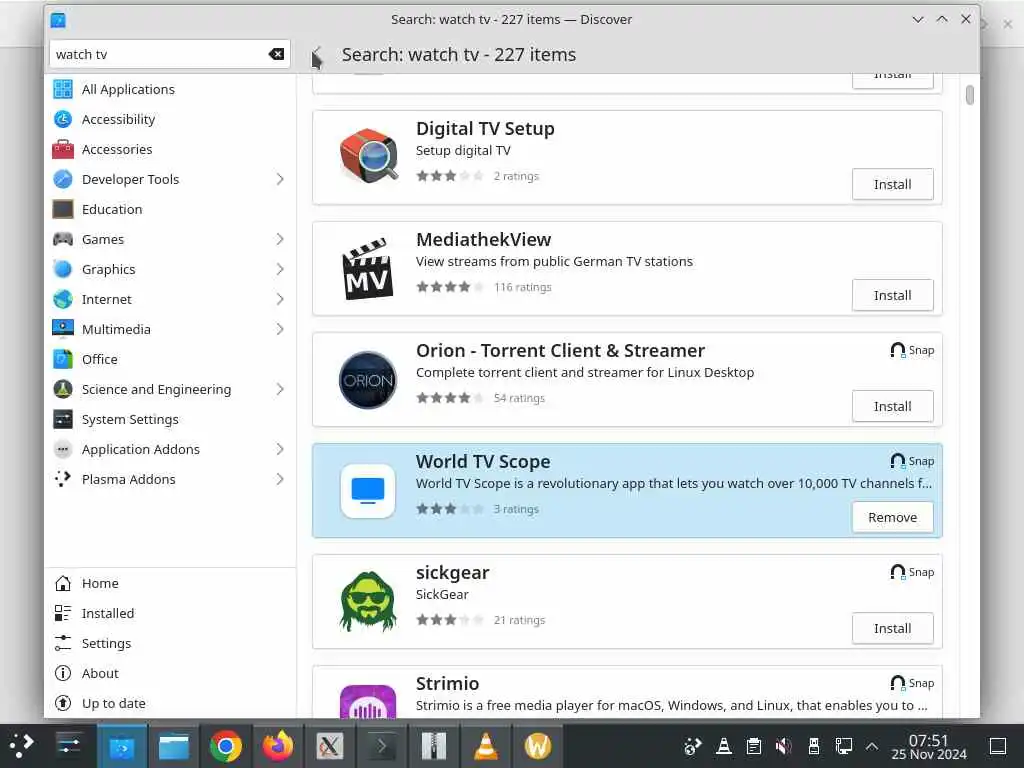
Task: Click the Science and Engineering icon
Action: click(63, 389)
